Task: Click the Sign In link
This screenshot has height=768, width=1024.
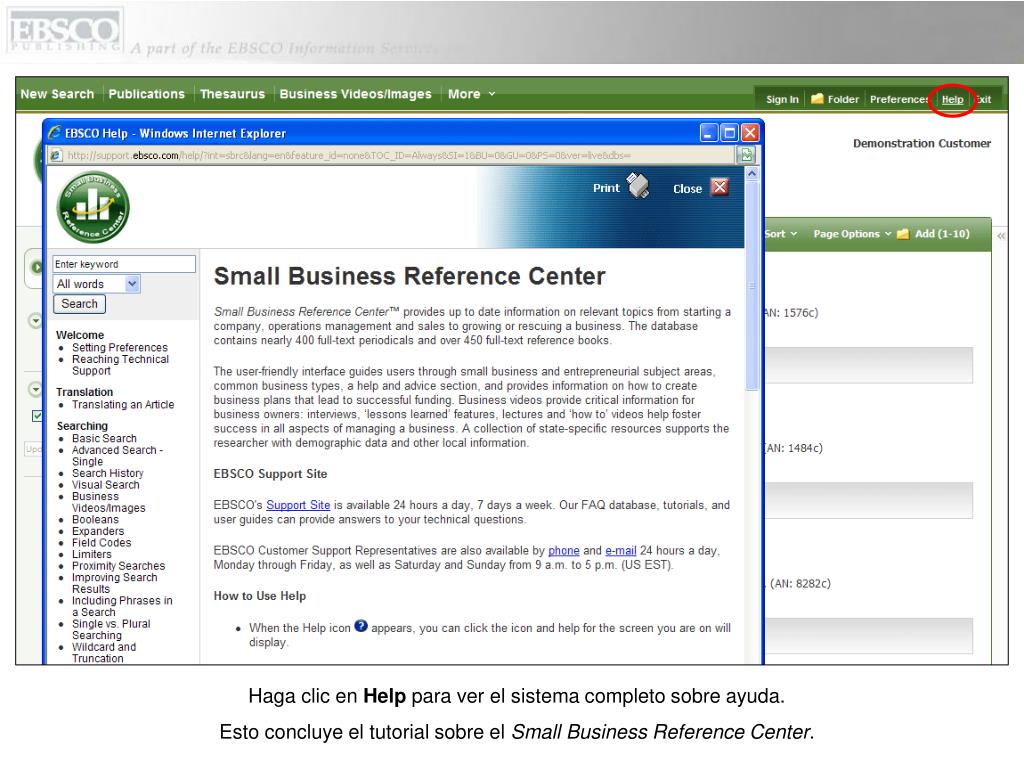Action: tap(782, 99)
